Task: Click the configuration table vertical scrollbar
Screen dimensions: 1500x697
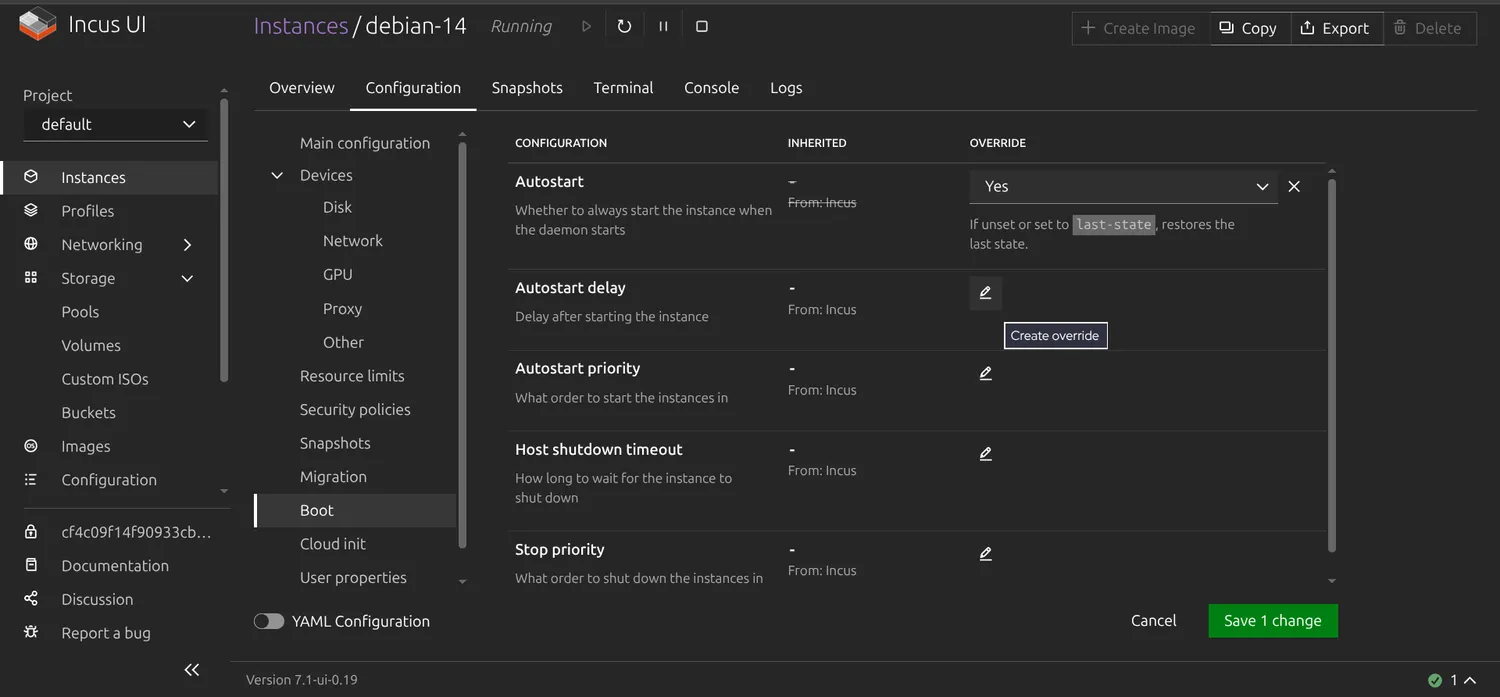Action: 1331,365
